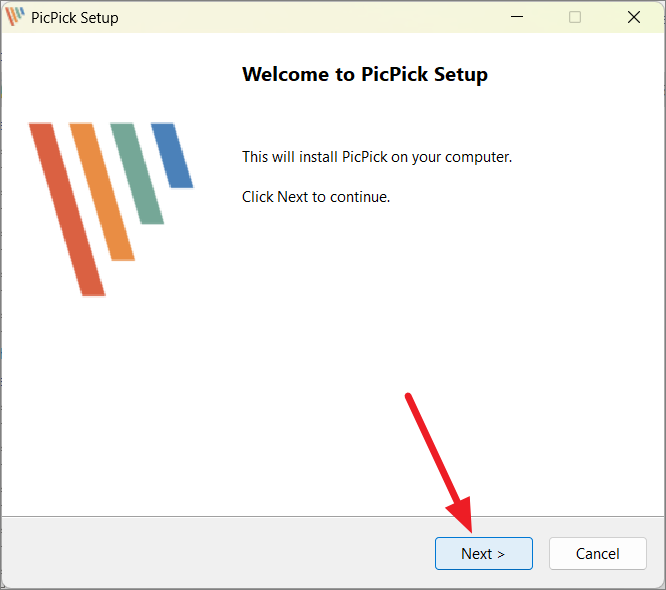Click the 'Welcome to PicPick Setup' heading
The width and height of the screenshot is (666, 590).
point(365,74)
